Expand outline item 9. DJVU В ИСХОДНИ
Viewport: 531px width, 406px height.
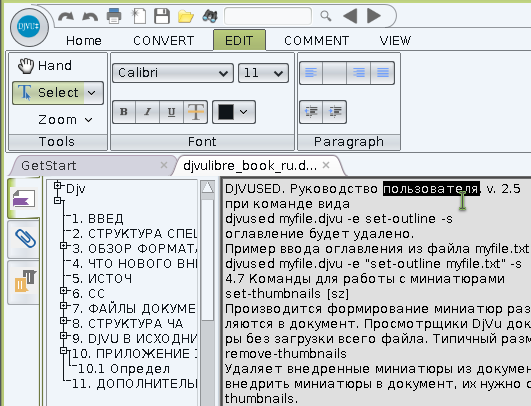point(63,335)
